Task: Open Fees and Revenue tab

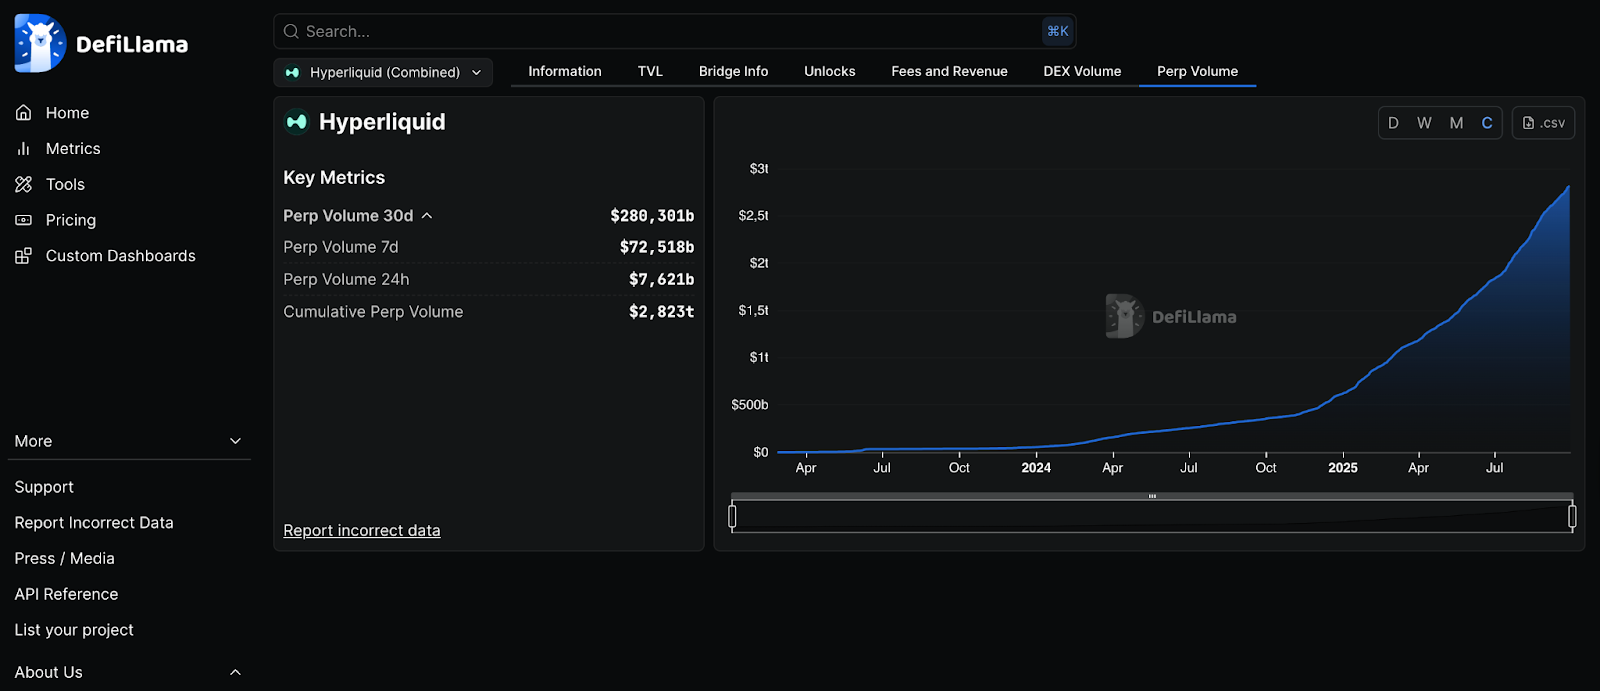Action: [x=949, y=71]
